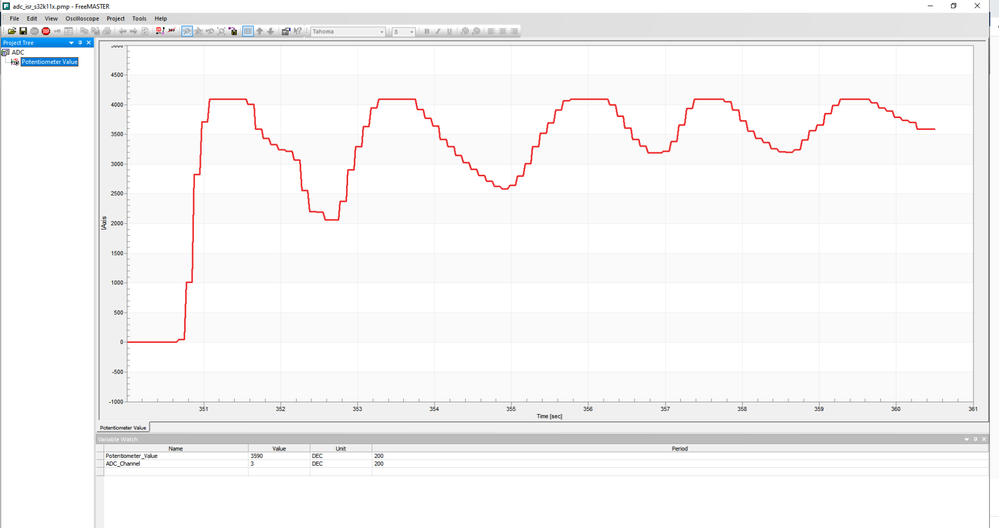Viewport: 999px width, 528px height.
Task: Click the Forward navigation arrow
Action: 133,31
